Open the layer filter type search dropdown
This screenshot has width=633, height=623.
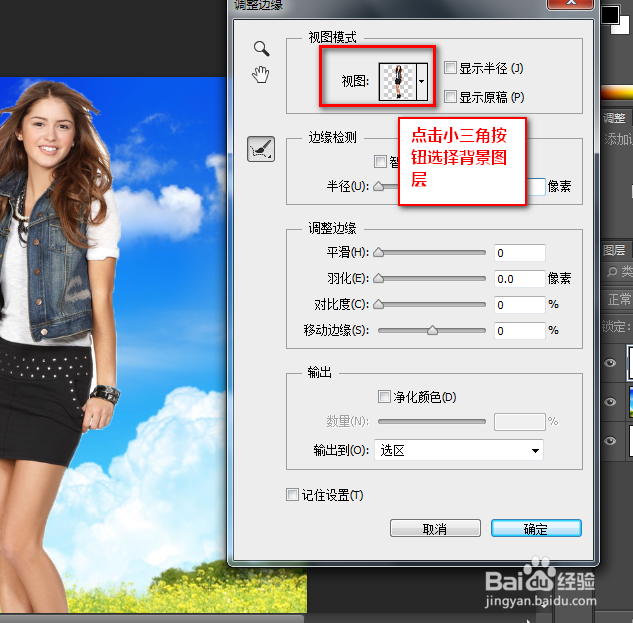(619, 272)
